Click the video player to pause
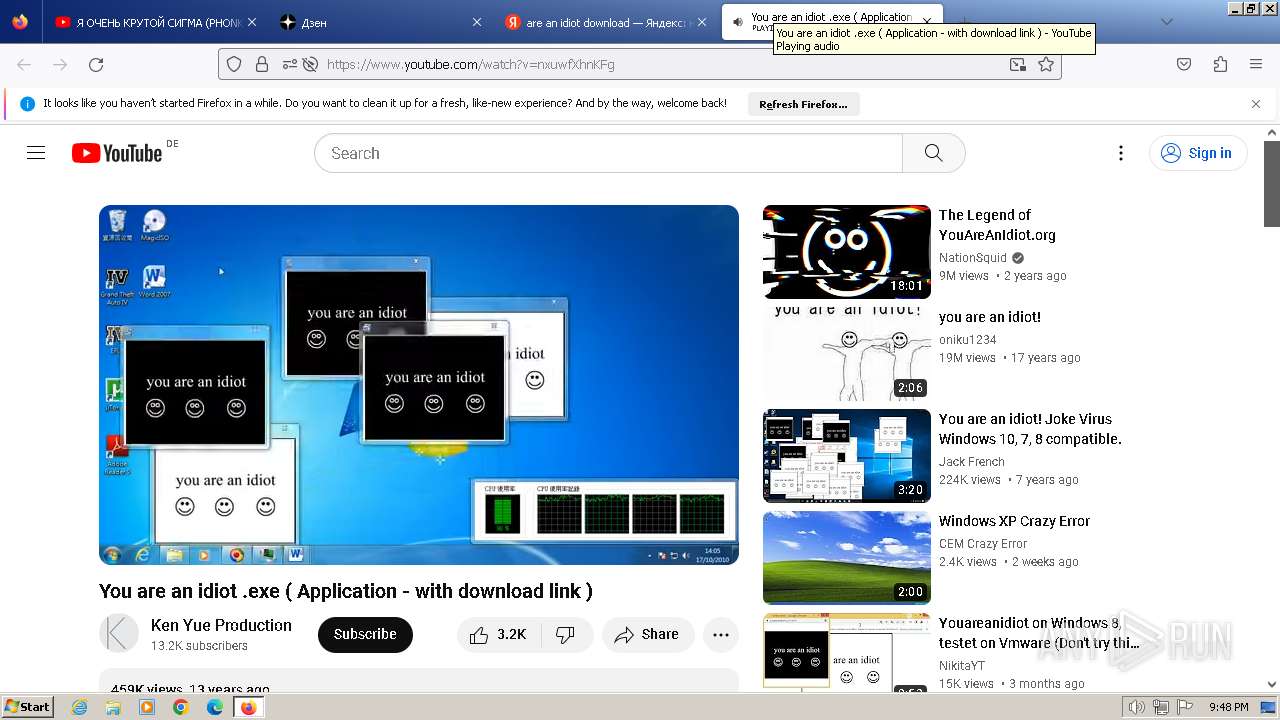 click(x=419, y=385)
